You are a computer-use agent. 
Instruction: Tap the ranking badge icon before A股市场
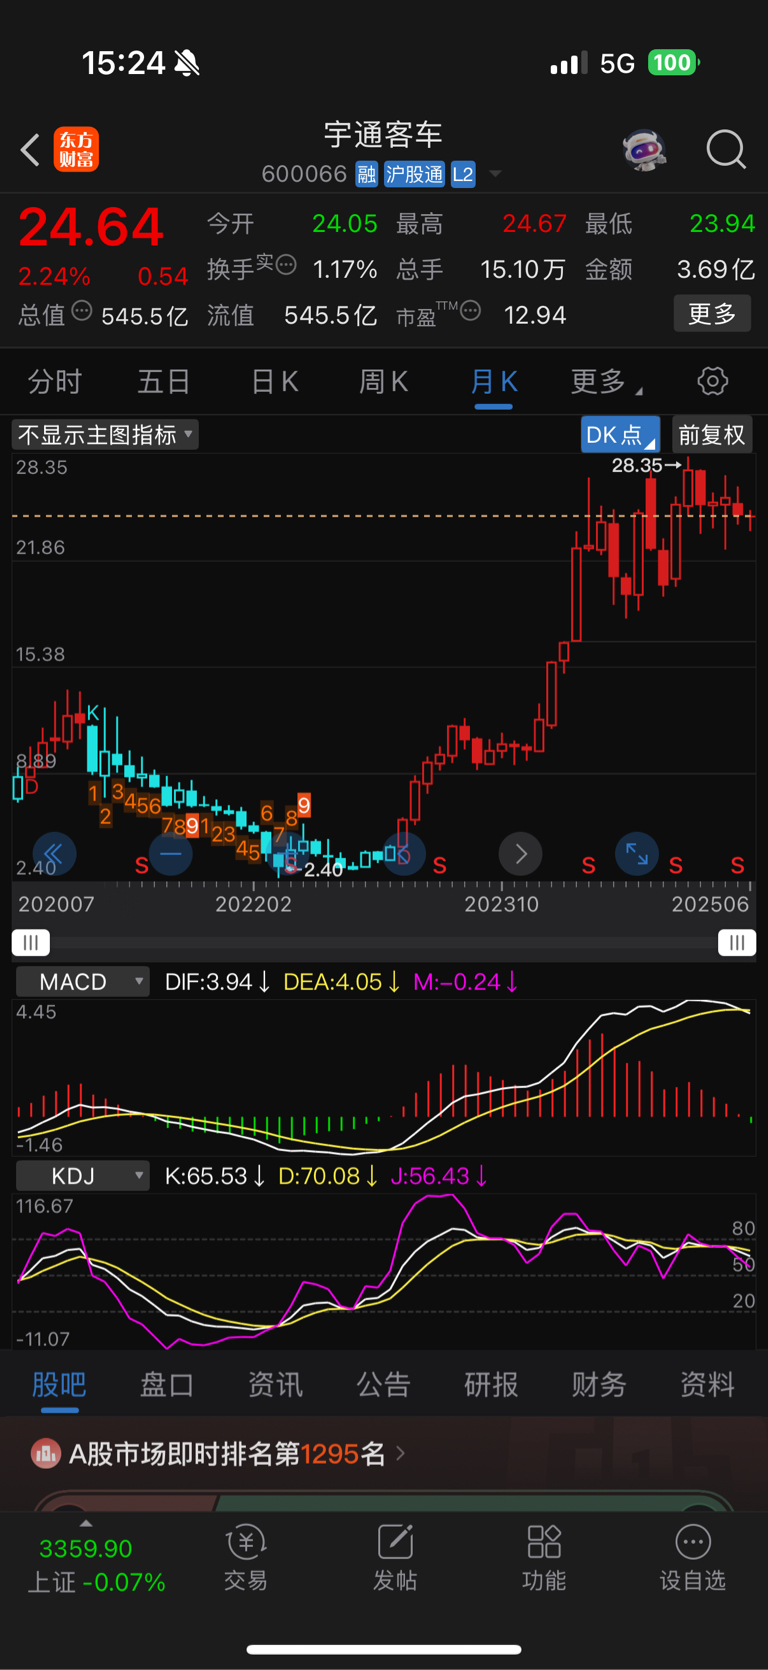46,1453
